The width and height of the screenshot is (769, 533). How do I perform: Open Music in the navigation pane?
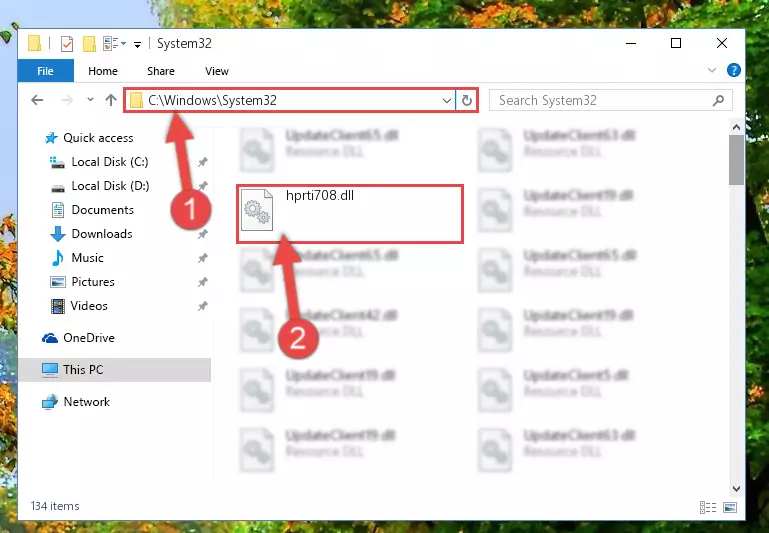pos(87,258)
